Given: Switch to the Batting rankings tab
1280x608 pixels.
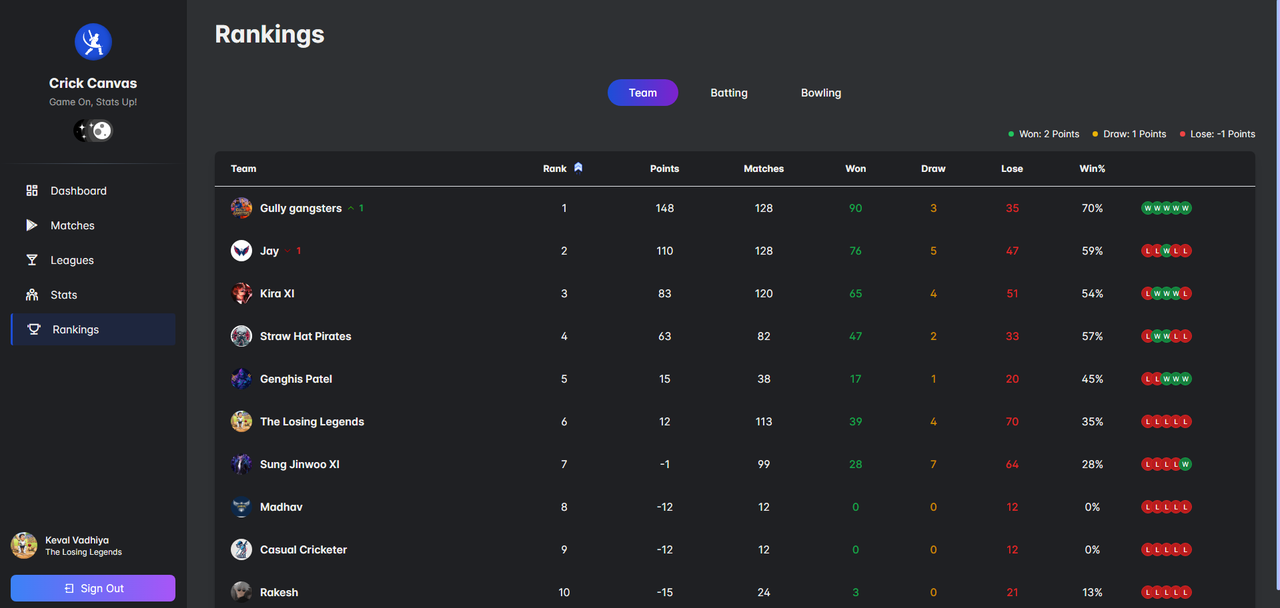Looking at the screenshot, I should pyautogui.click(x=729, y=93).
